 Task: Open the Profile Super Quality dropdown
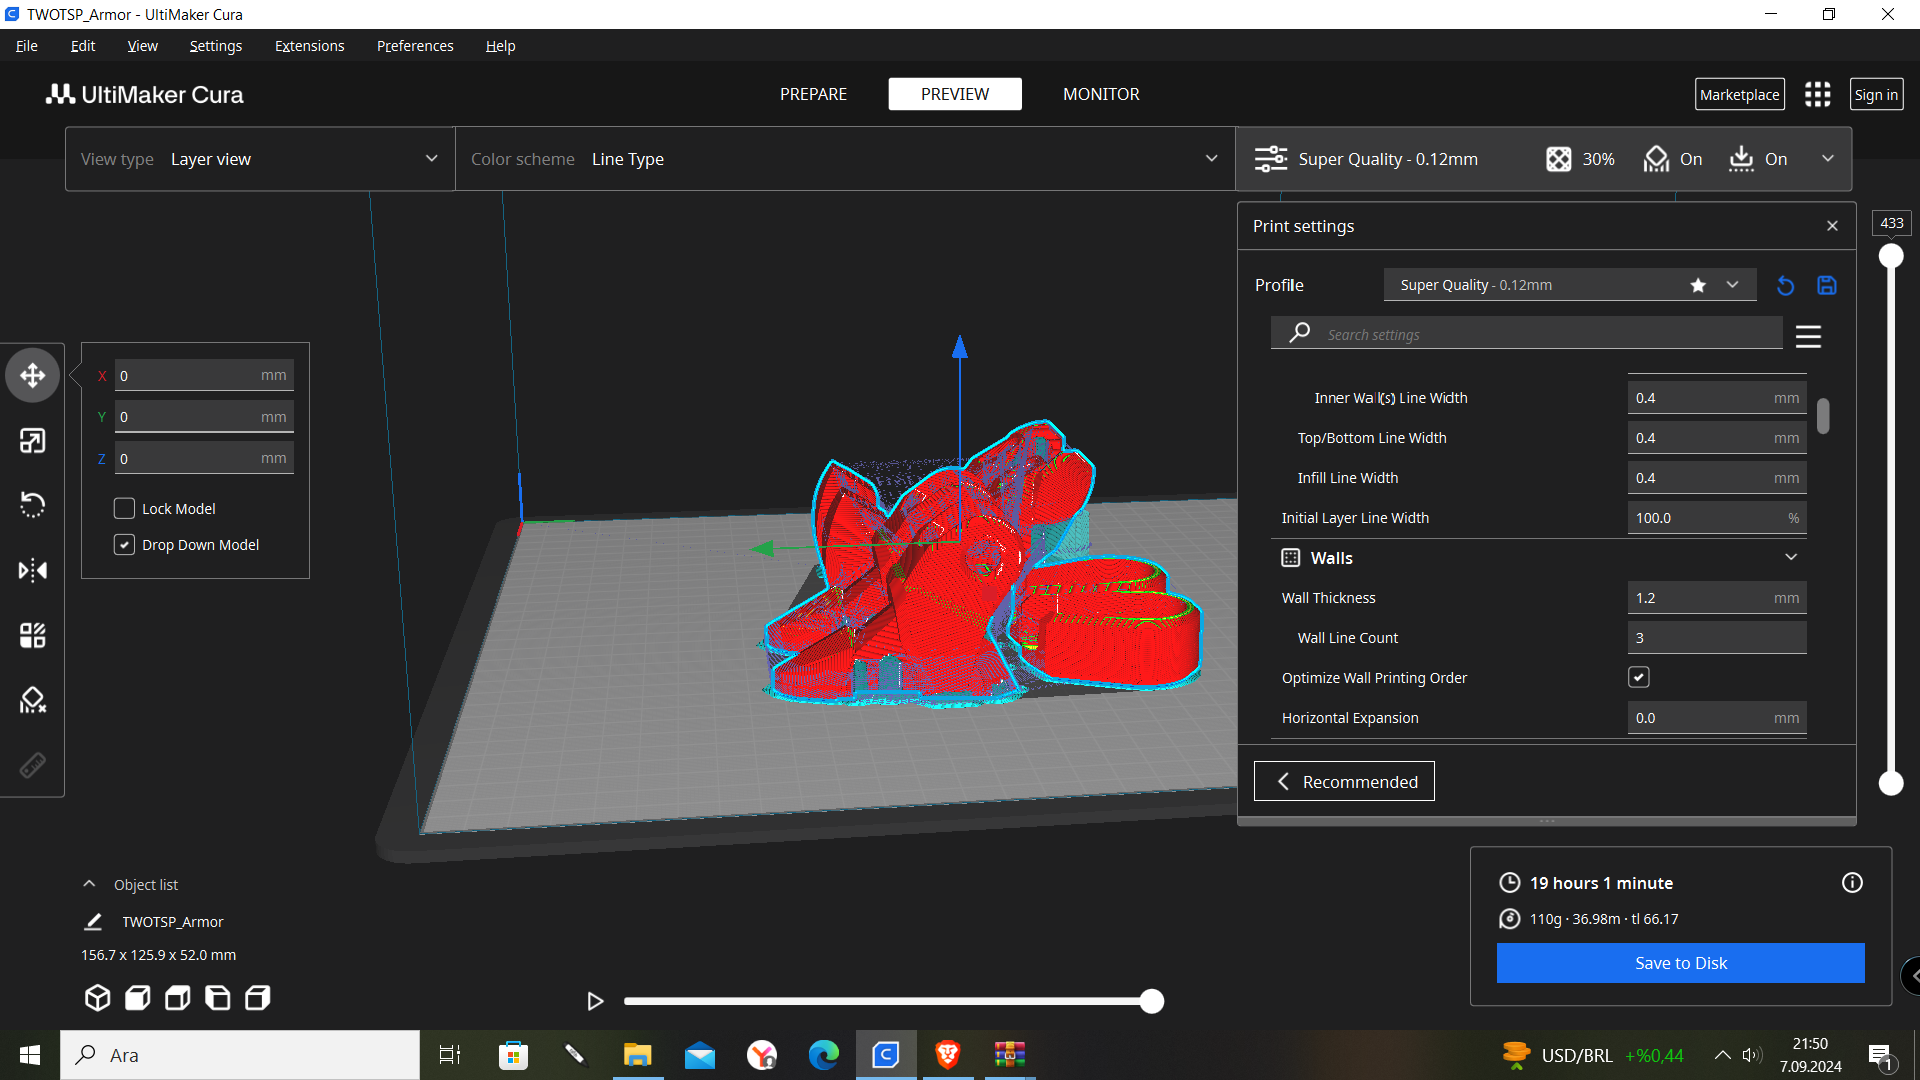click(1570, 285)
